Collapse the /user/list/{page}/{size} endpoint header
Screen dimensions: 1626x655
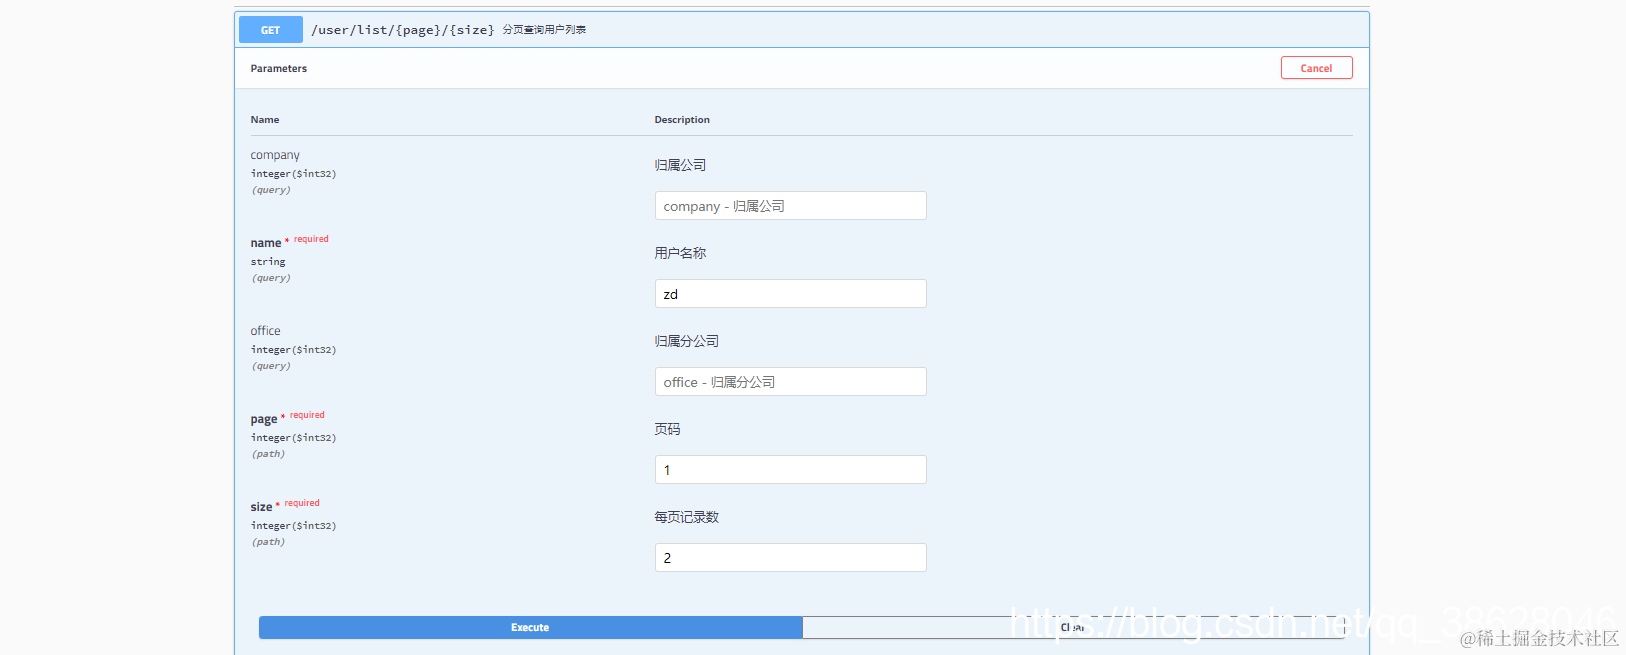click(x=802, y=30)
